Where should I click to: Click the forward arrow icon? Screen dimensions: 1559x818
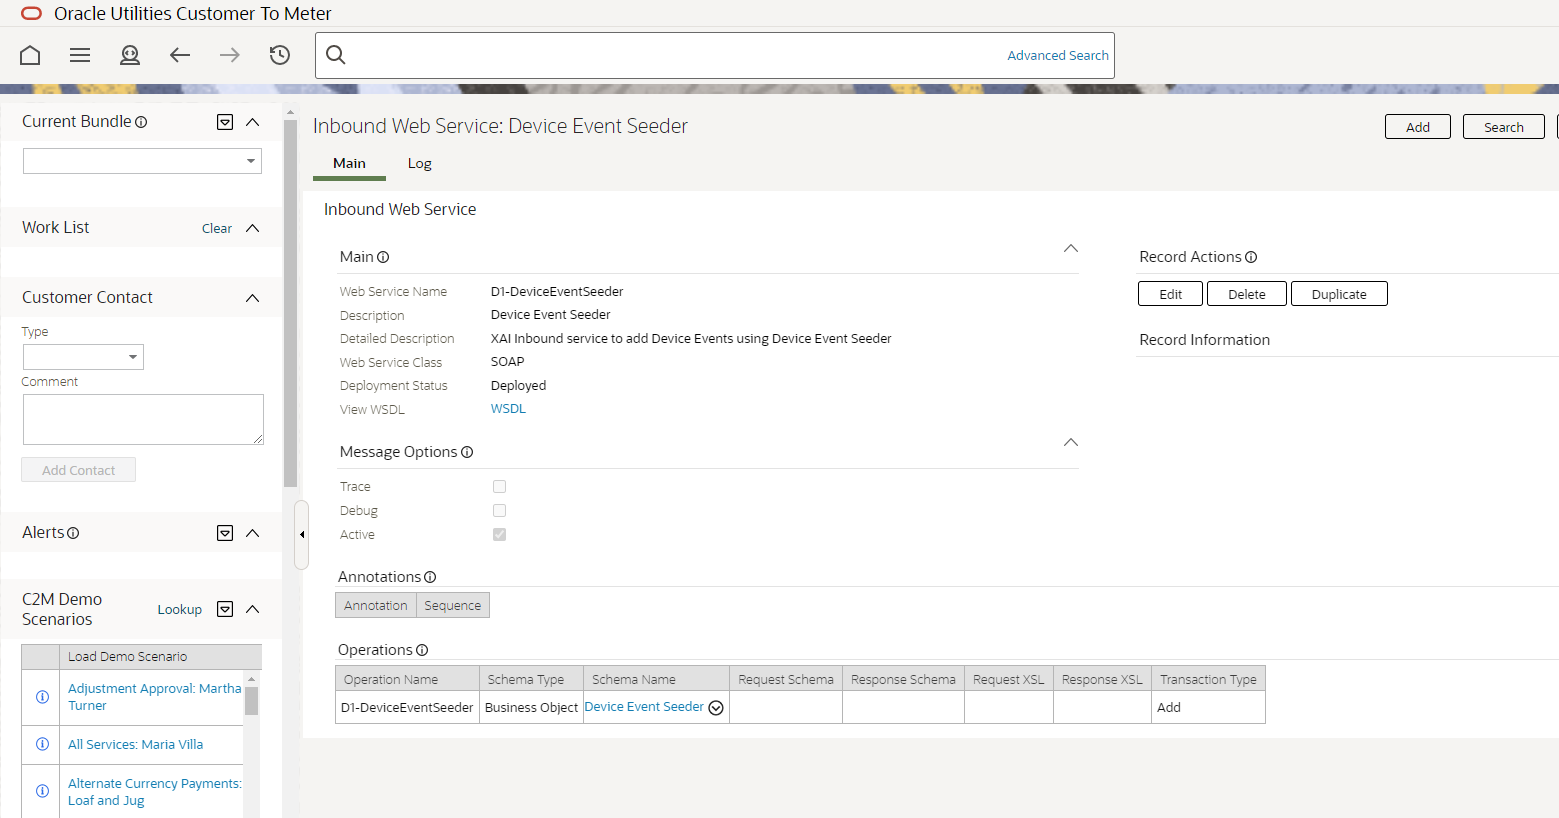pos(230,55)
